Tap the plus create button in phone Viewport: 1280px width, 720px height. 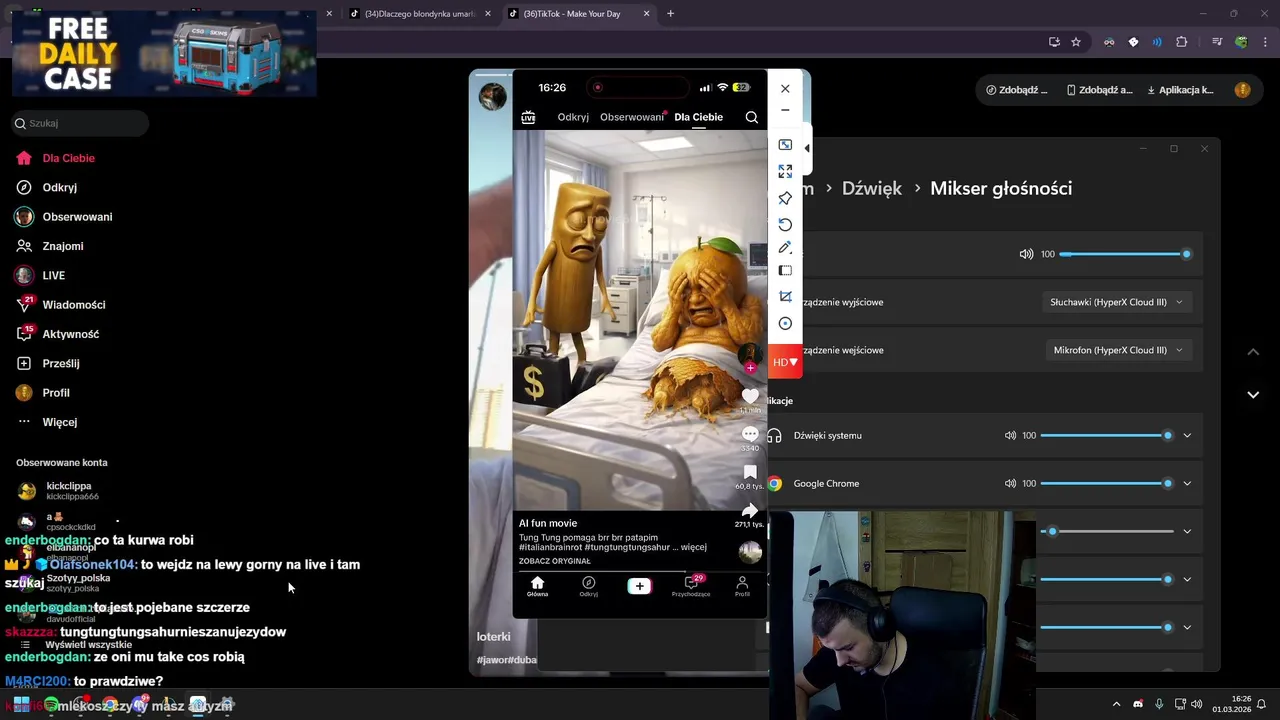tap(640, 586)
